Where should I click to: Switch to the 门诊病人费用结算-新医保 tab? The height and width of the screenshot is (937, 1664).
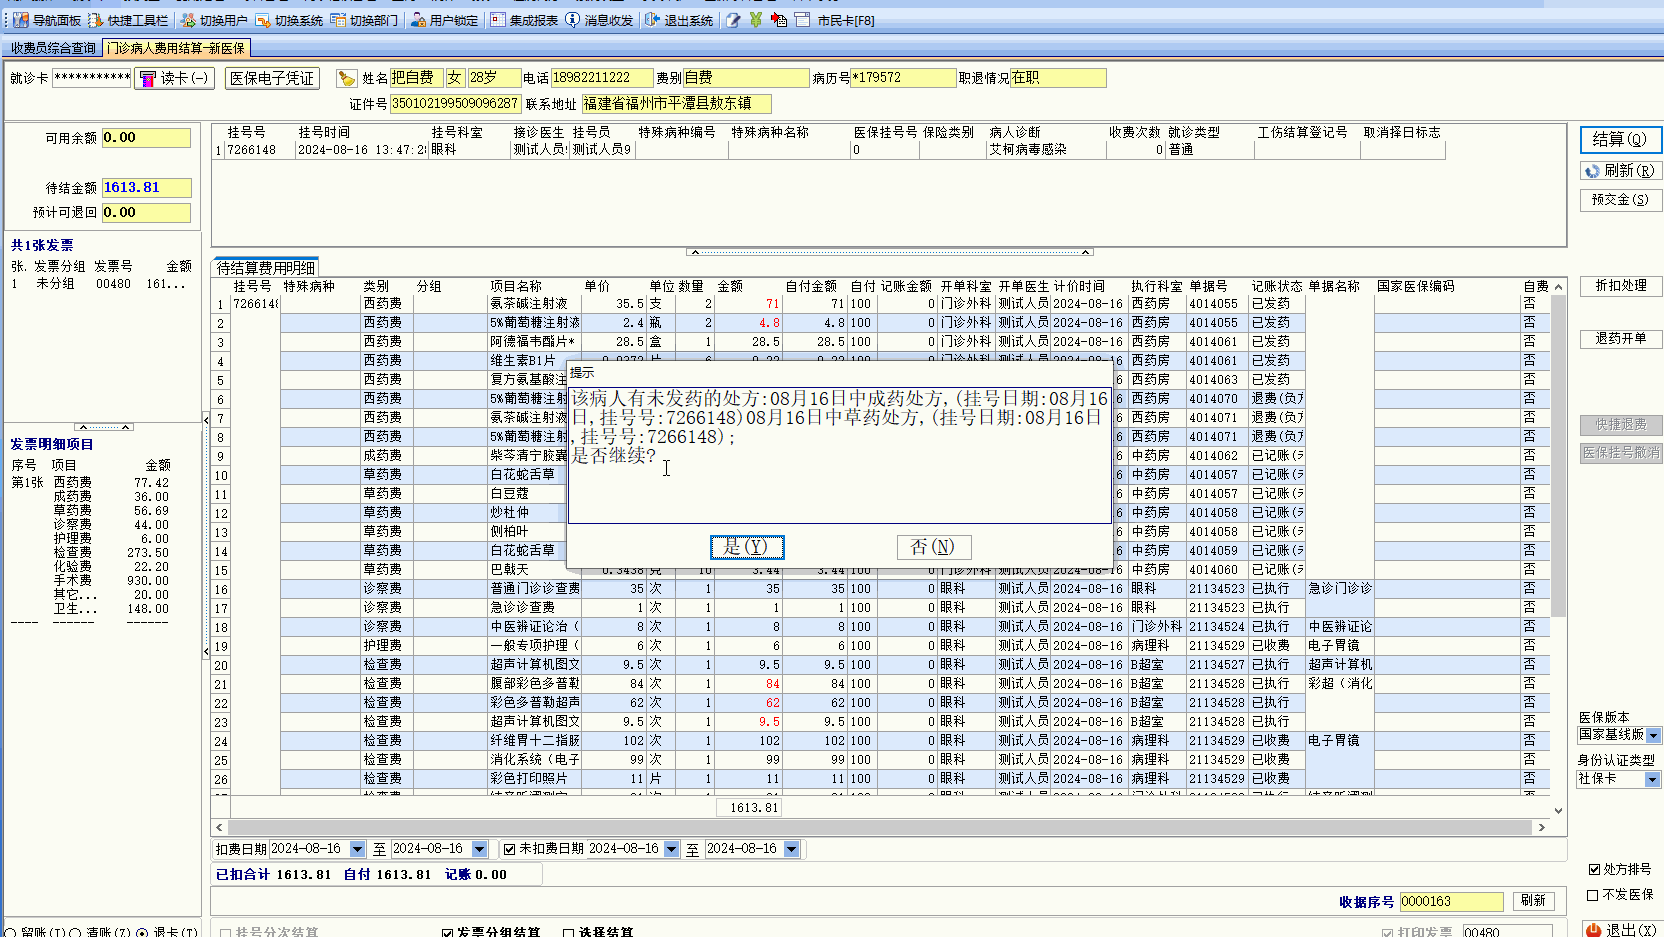tap(176, 48)
